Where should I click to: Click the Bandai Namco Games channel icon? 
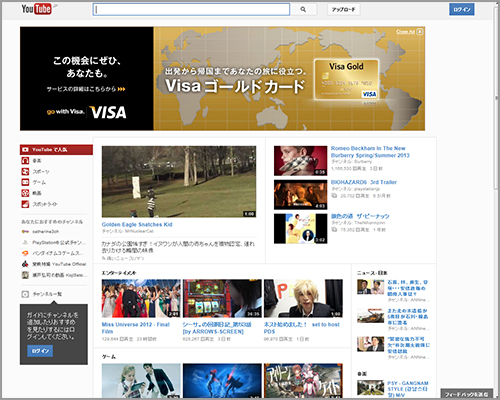click(x=25, y=253)
